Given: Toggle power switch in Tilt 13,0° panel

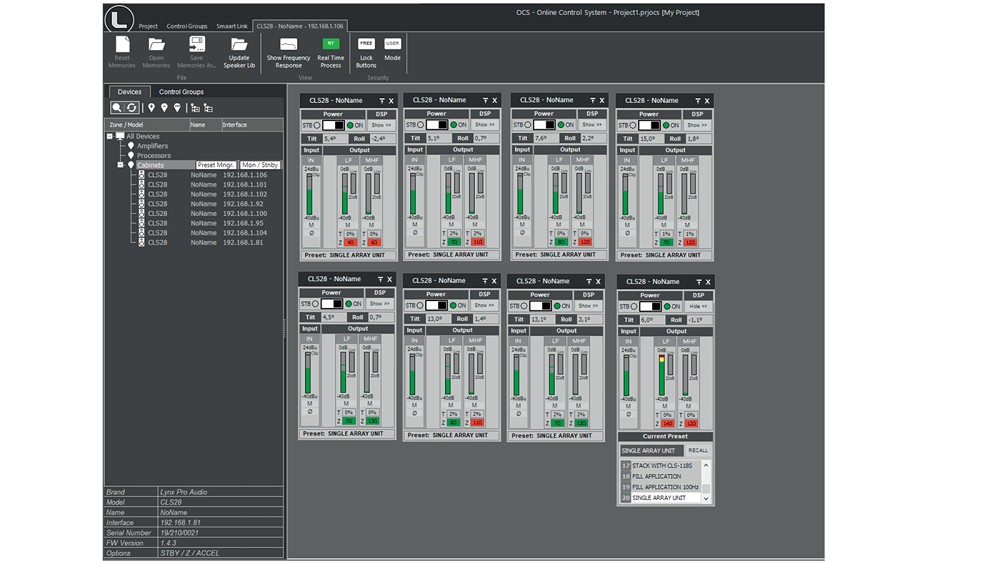Looking at the screenshot, I should (436, 305).
